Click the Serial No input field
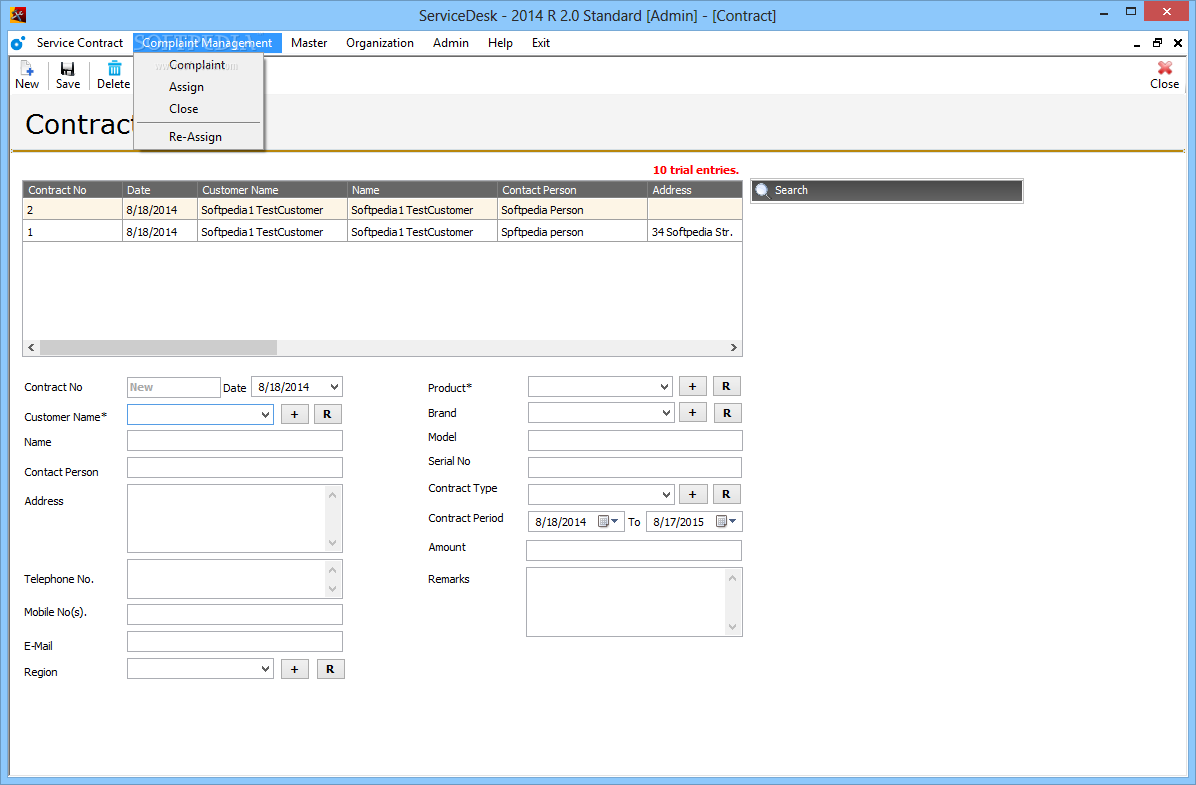The image size is (1196, 785). coord(635,468)
